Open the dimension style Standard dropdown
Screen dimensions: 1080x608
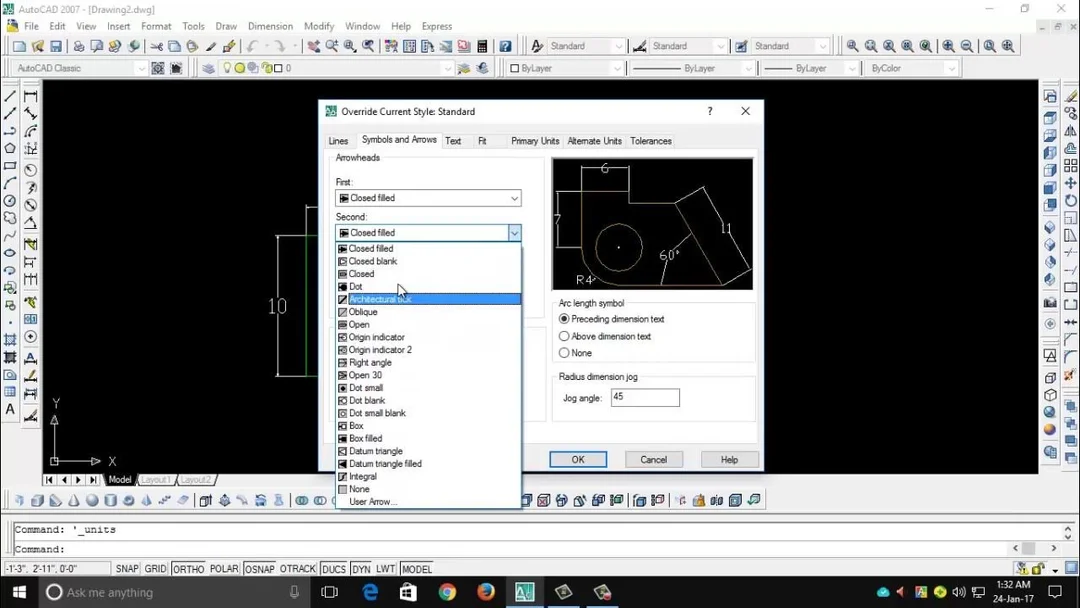click(688, 46)
